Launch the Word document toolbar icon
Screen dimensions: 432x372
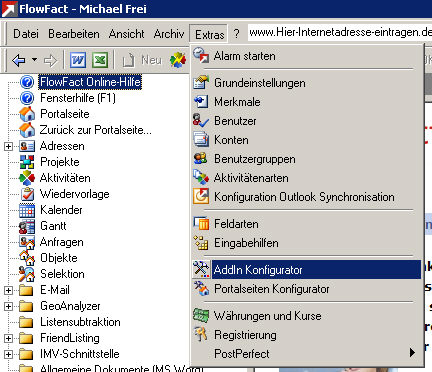click(78, 60)
